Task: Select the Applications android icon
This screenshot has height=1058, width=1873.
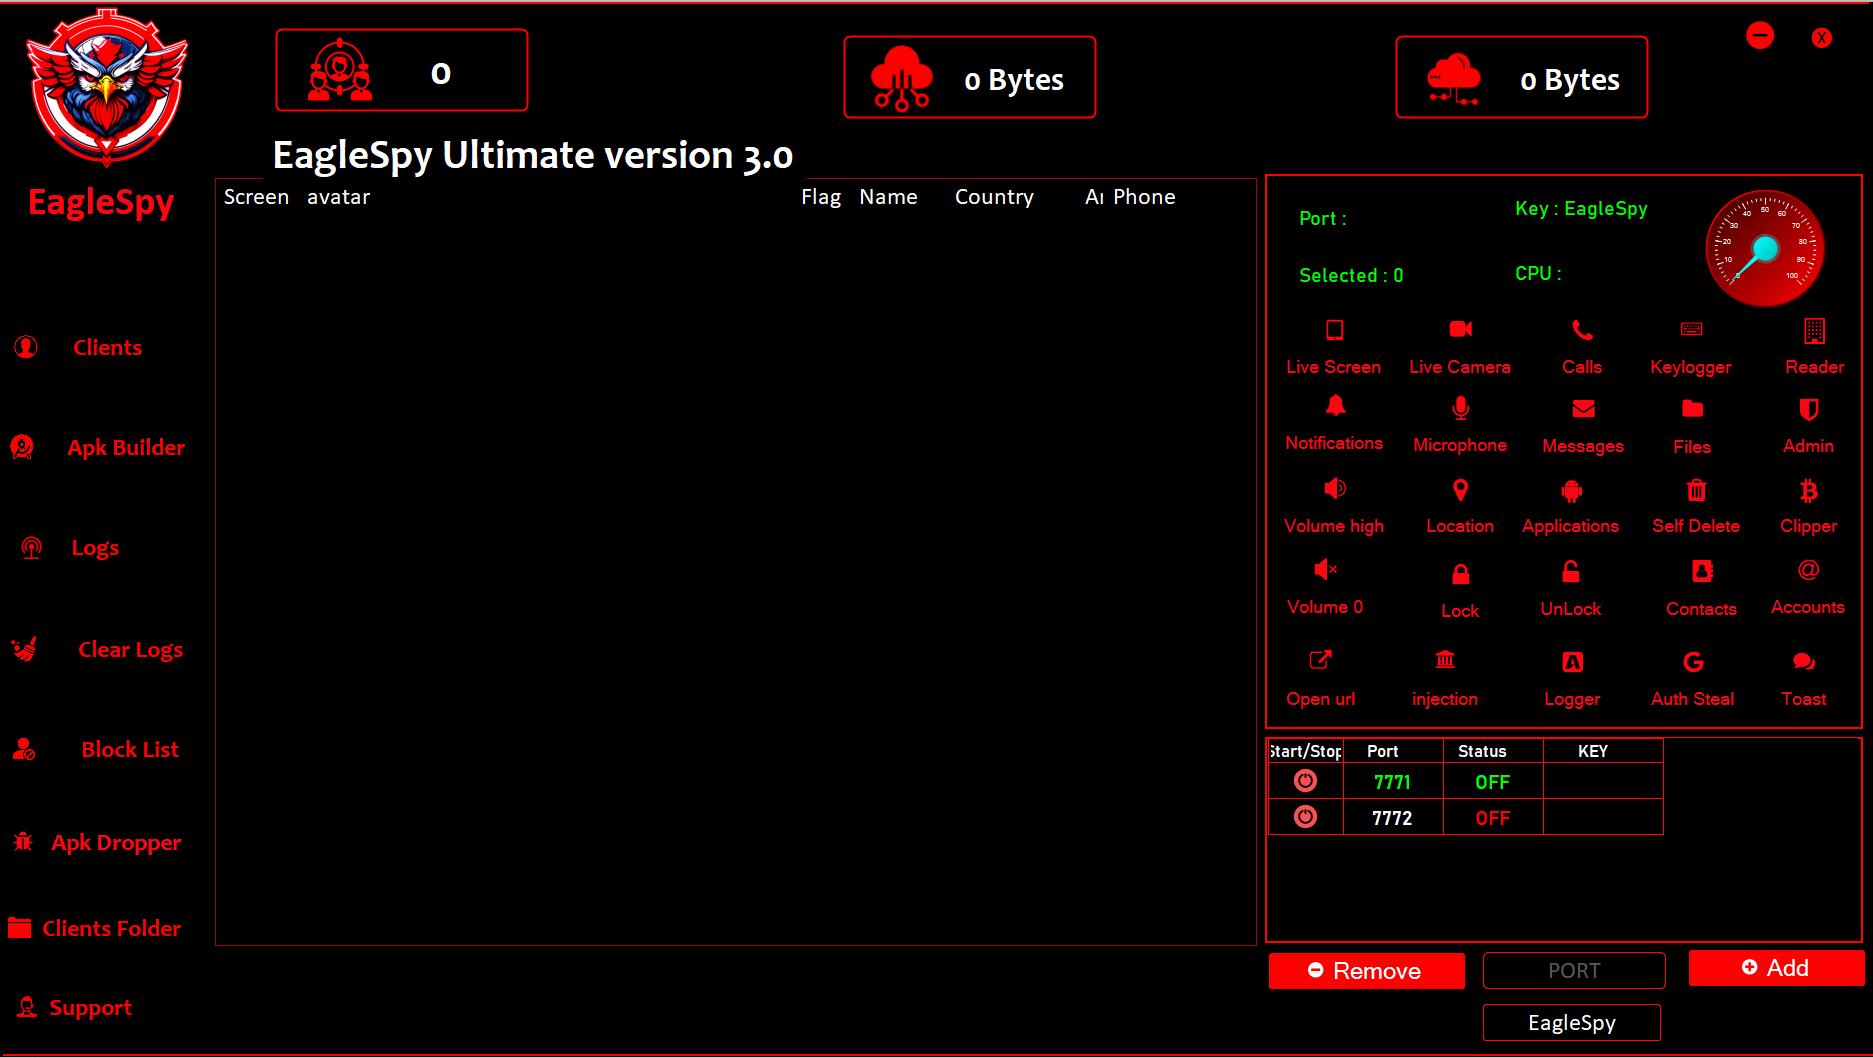Action: tap(1571, 490)
